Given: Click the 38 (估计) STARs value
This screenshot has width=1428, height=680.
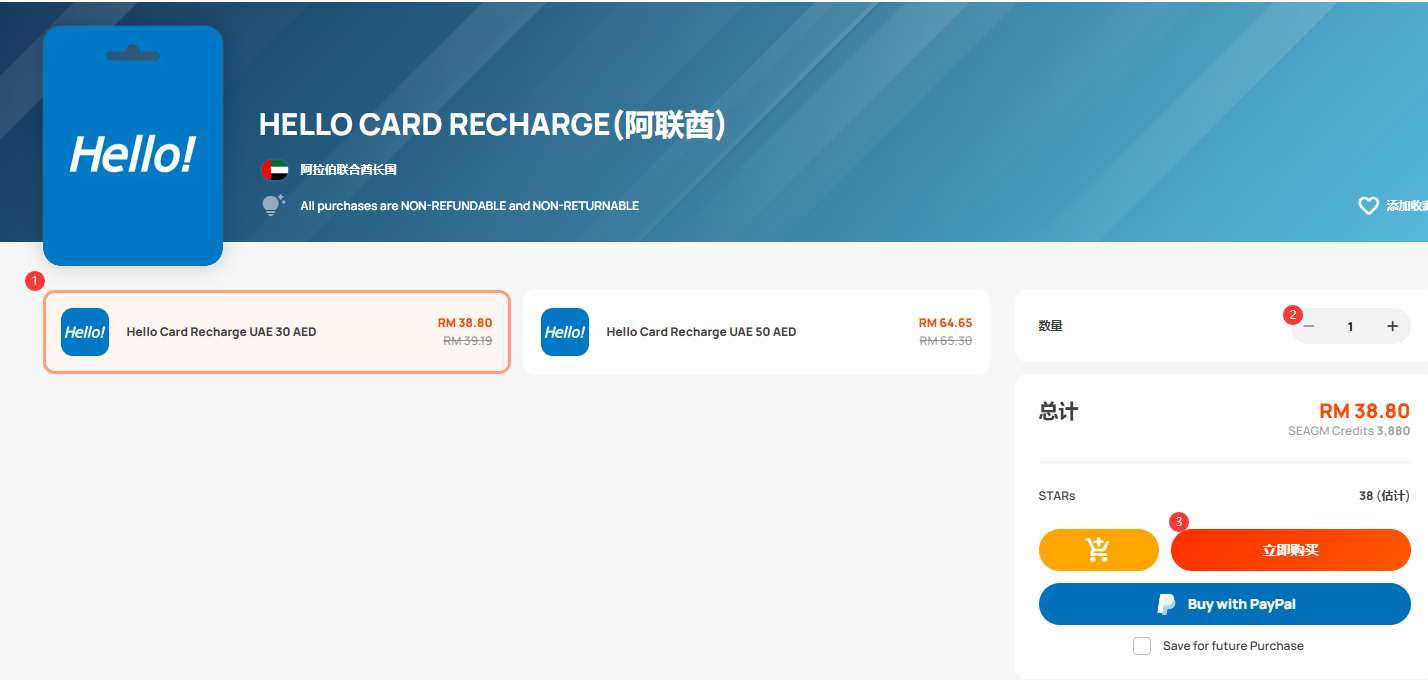Looking at the screenshot, I should coord(1385,496).
